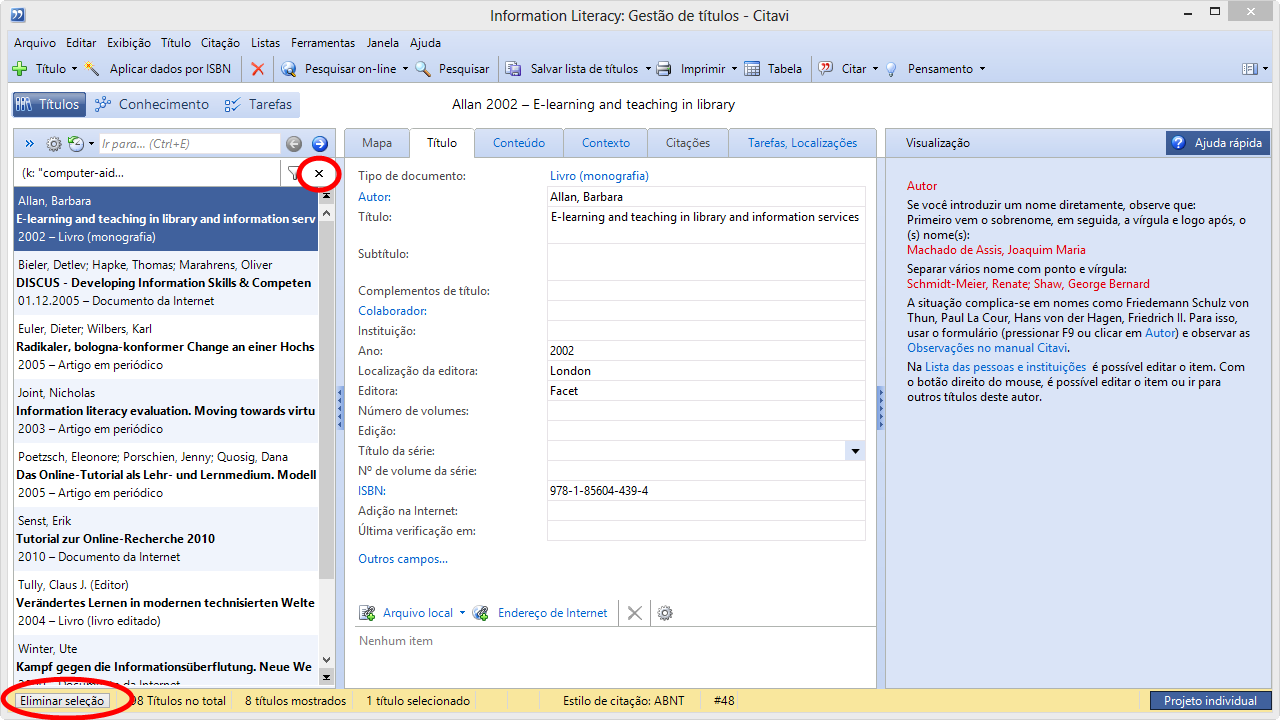Click the gear icon above title list

point(54,144)
